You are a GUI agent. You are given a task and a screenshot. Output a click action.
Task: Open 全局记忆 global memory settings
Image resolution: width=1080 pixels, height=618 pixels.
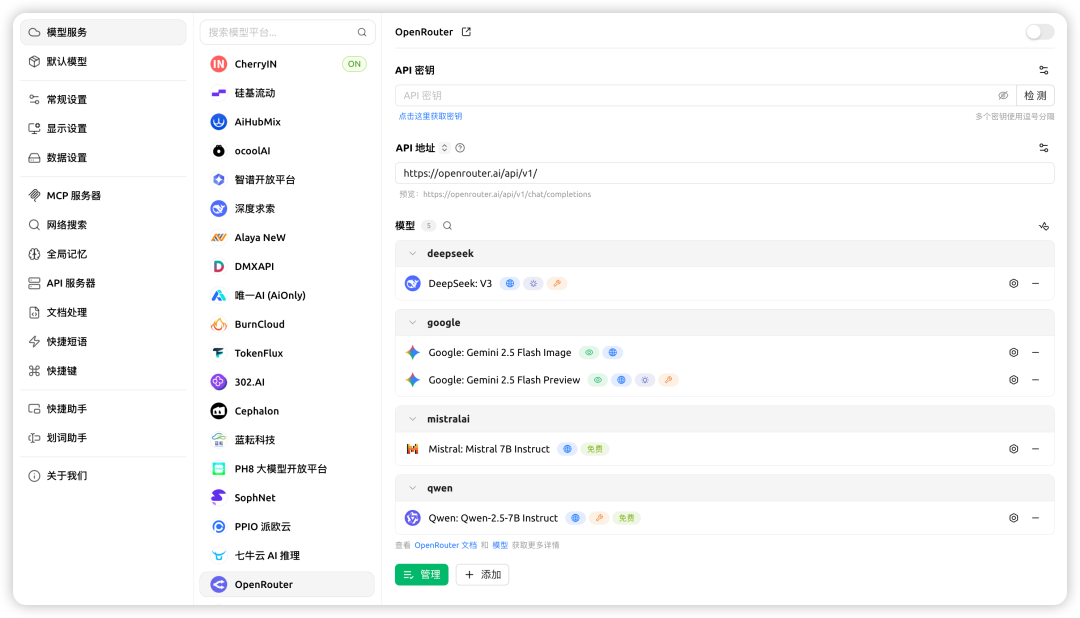click(x=103, y=254)
